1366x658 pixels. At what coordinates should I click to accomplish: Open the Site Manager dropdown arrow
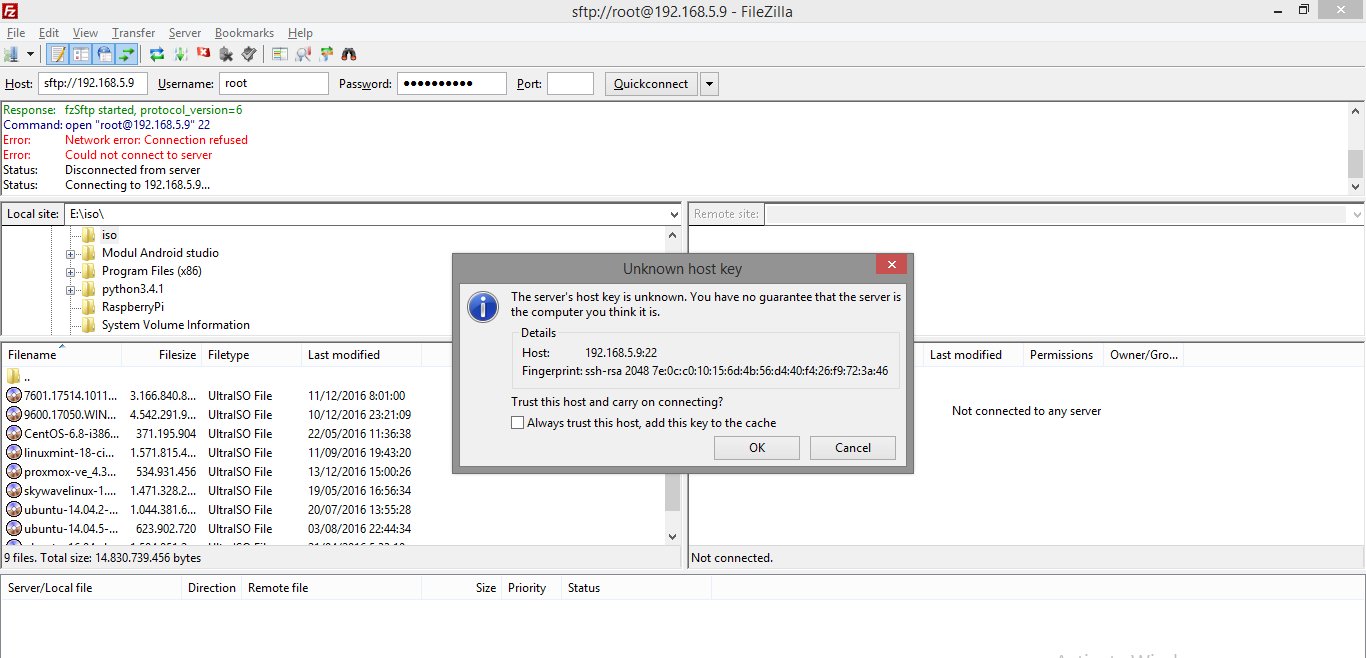coord(30,54)
